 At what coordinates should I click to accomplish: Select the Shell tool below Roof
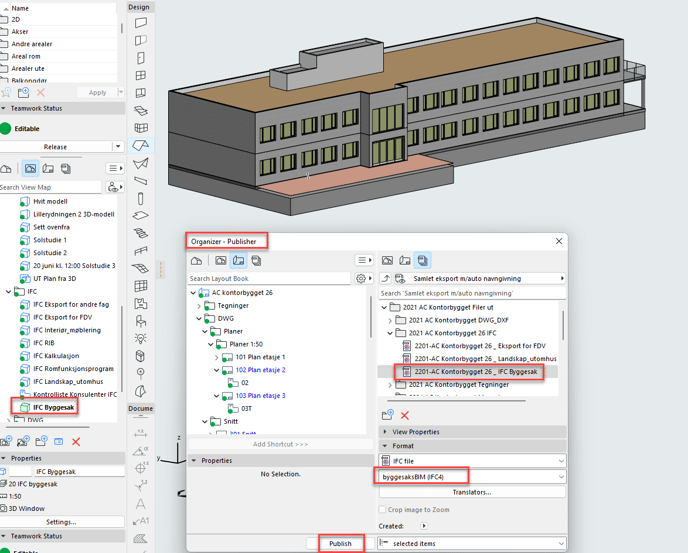click(x=141, y=163)
